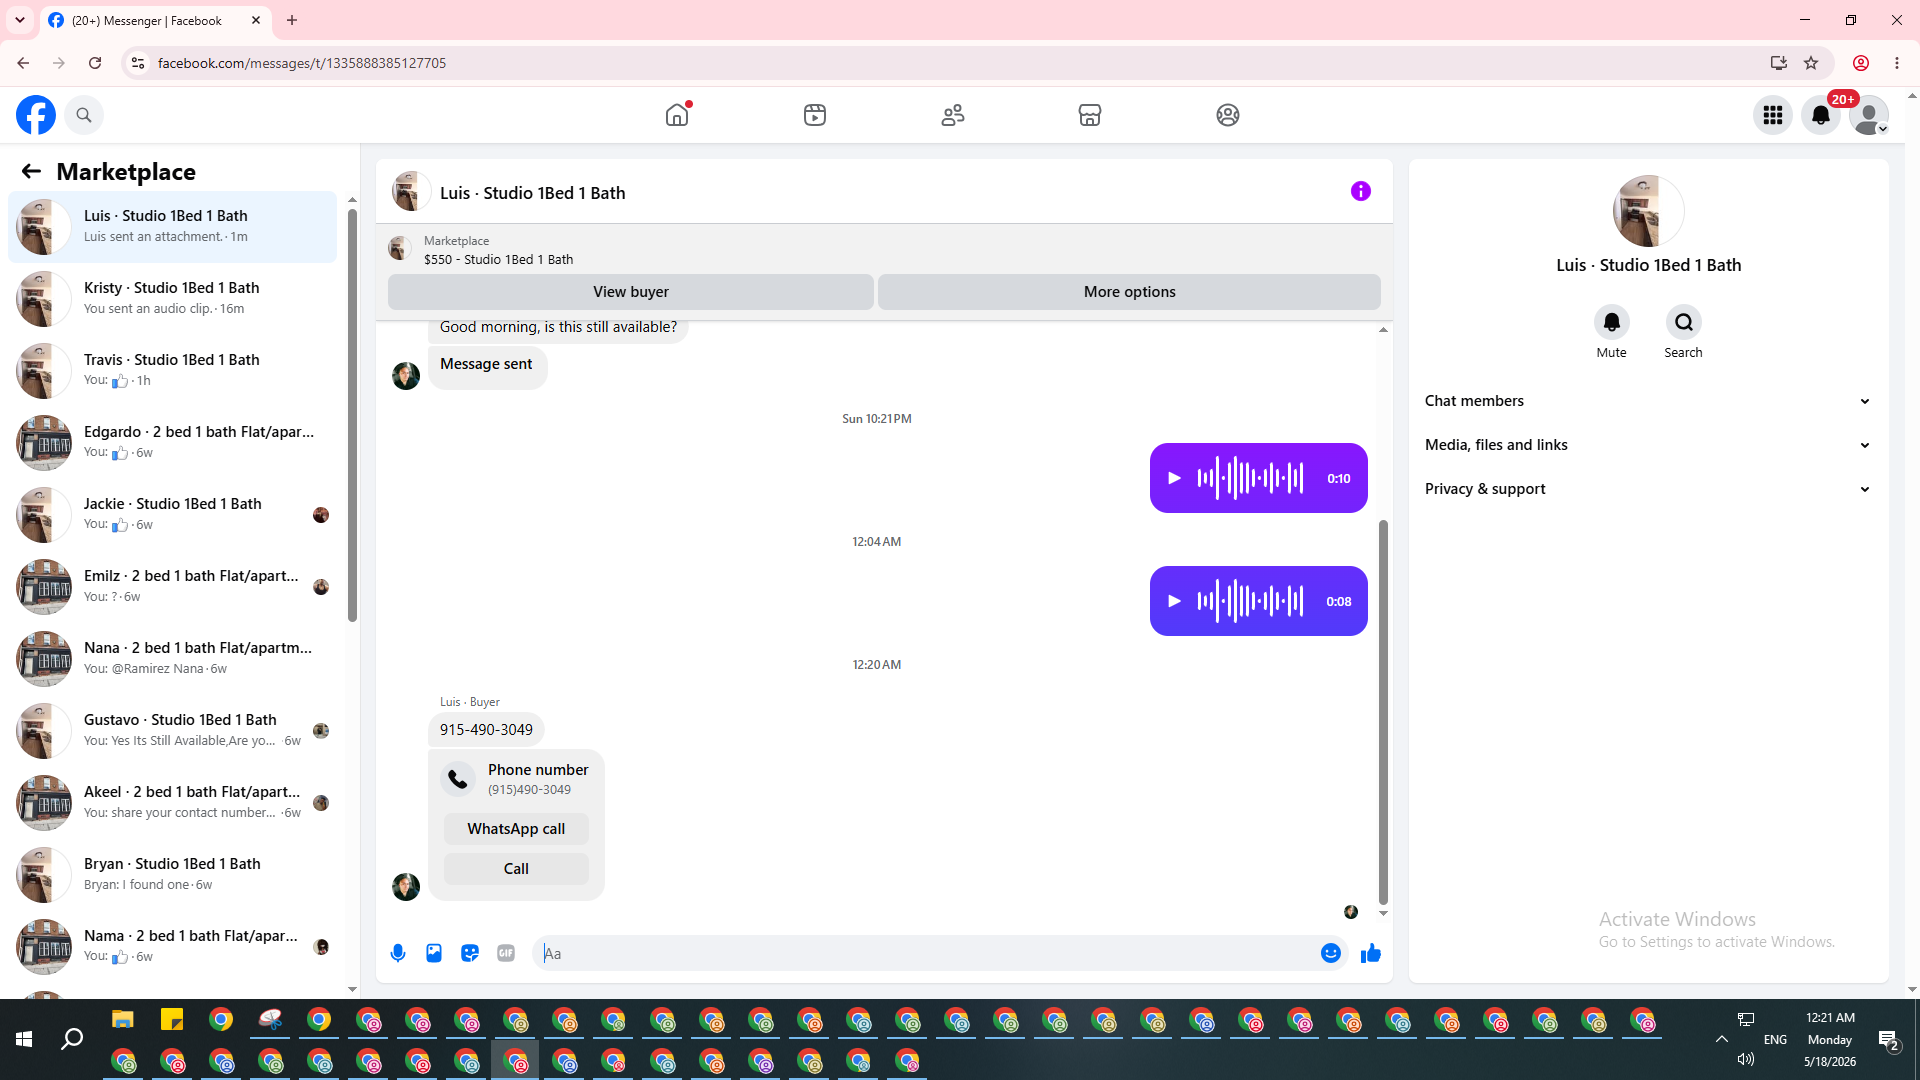Click the conversation list scrollbar
Screen dimensions: 1920x1080
(x=352, y=415)
